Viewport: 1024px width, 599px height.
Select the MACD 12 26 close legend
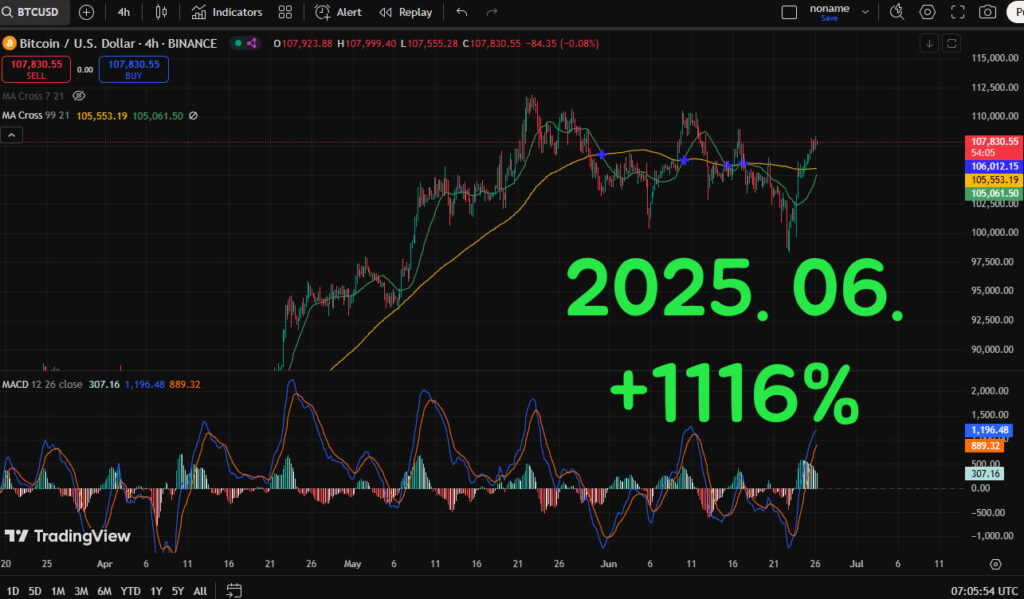tap(42, 384)
